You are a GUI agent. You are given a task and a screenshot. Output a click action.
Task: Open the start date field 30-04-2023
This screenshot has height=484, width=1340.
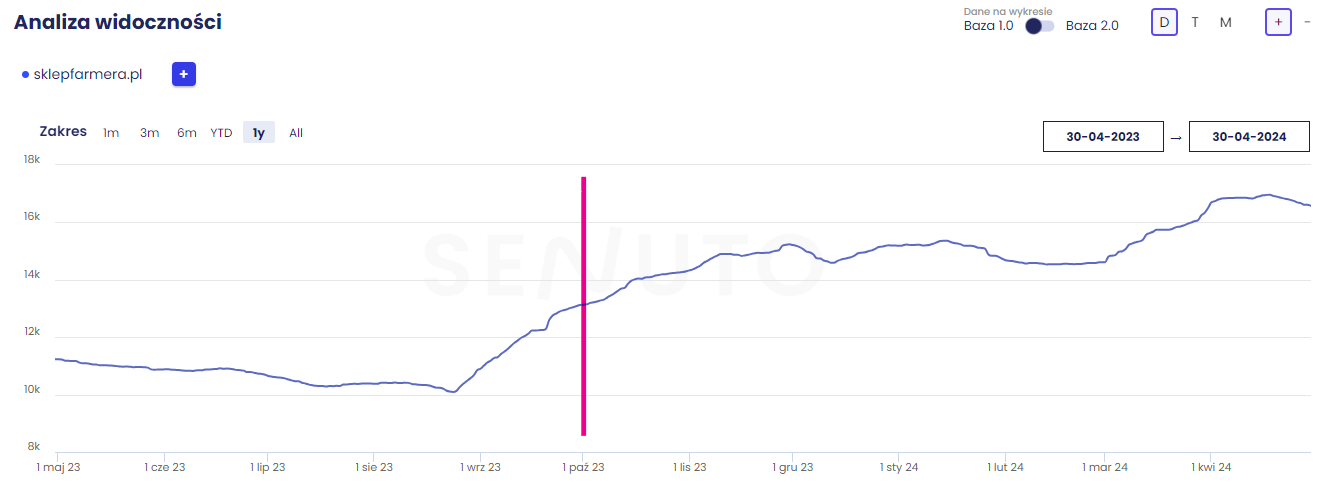pyautogui.click(x=1103, y=137)
